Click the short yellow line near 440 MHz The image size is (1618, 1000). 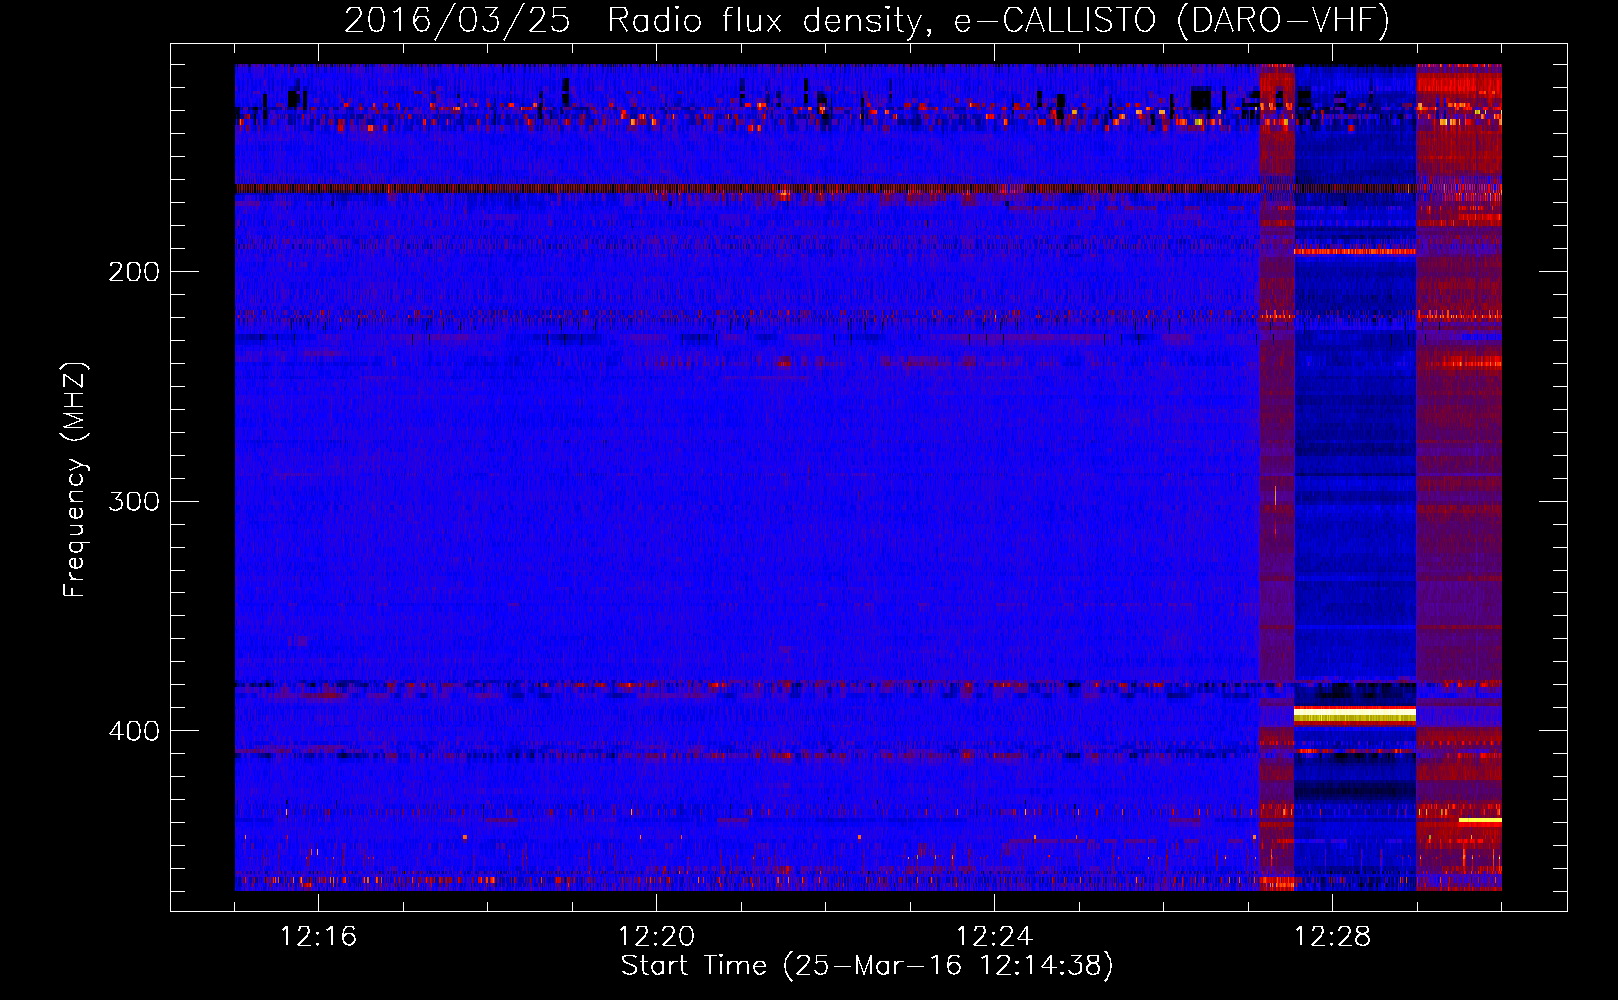[x=1480, y=820]
